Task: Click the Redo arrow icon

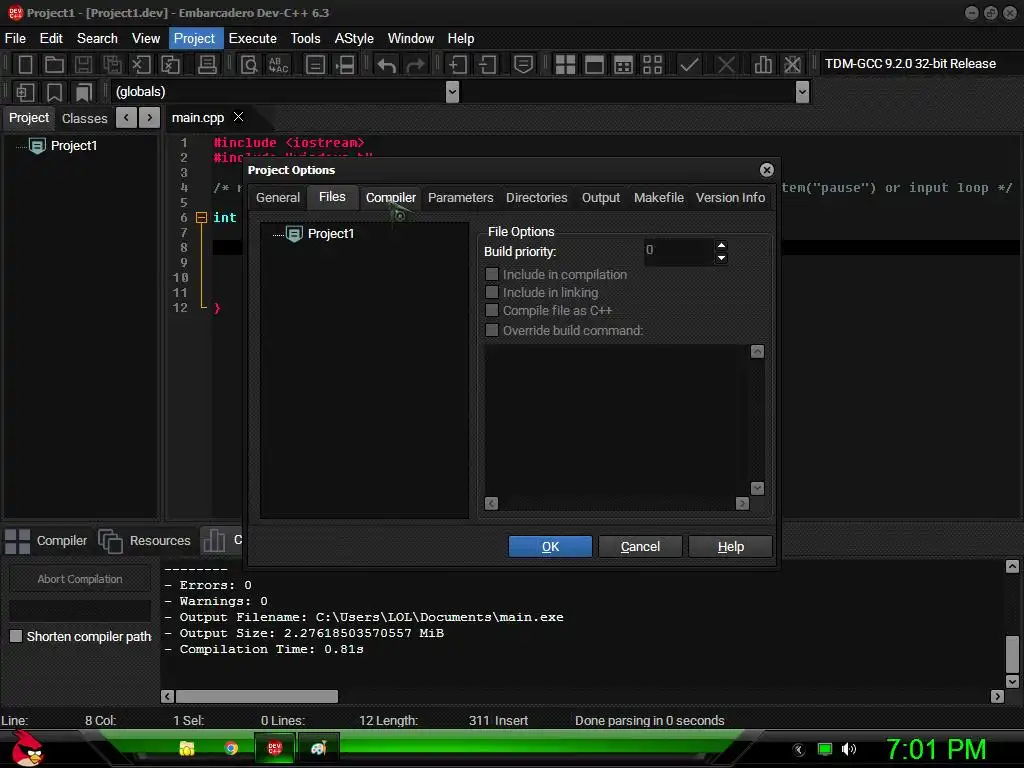Action: tap(415, 65)
